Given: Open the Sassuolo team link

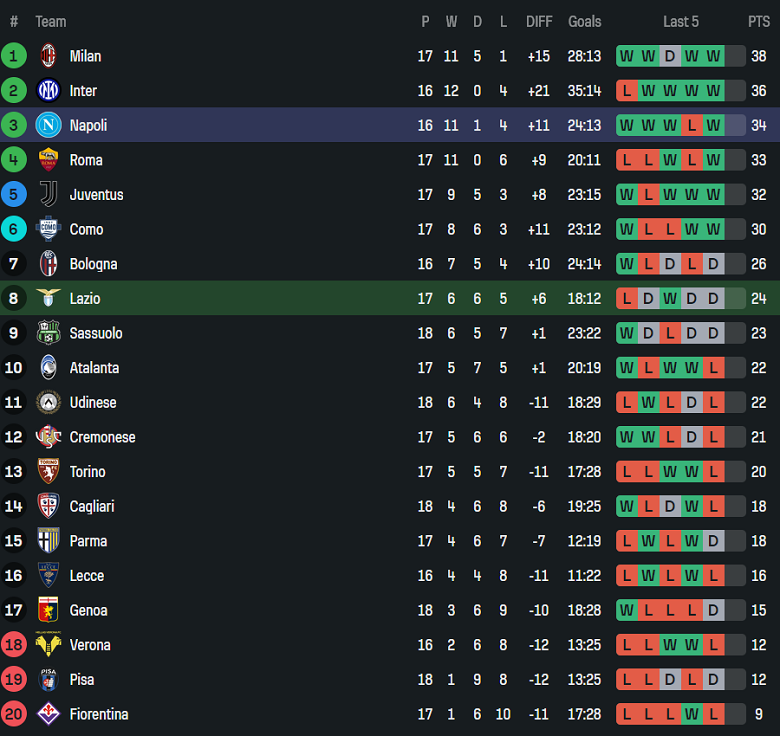Looking at the screenshot, I should coord(96,333).
